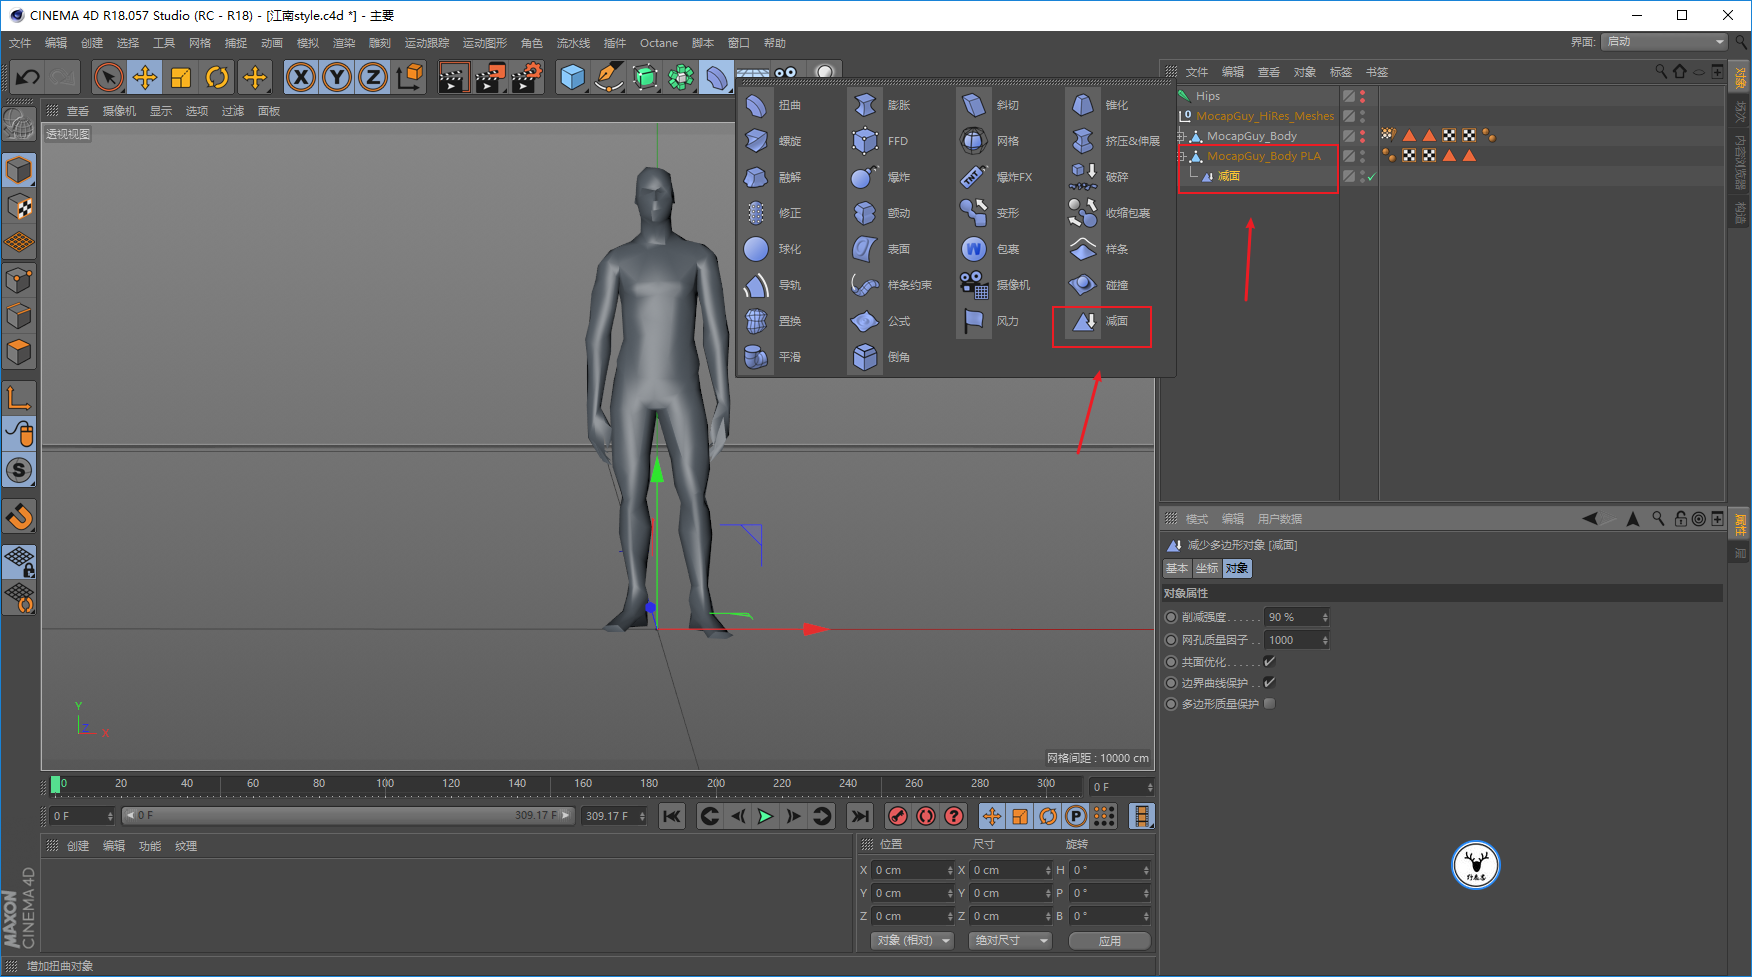Click frame 100 on the timeline ruler
This screenshot has height=977, width=1752.
tap(385, 784)
